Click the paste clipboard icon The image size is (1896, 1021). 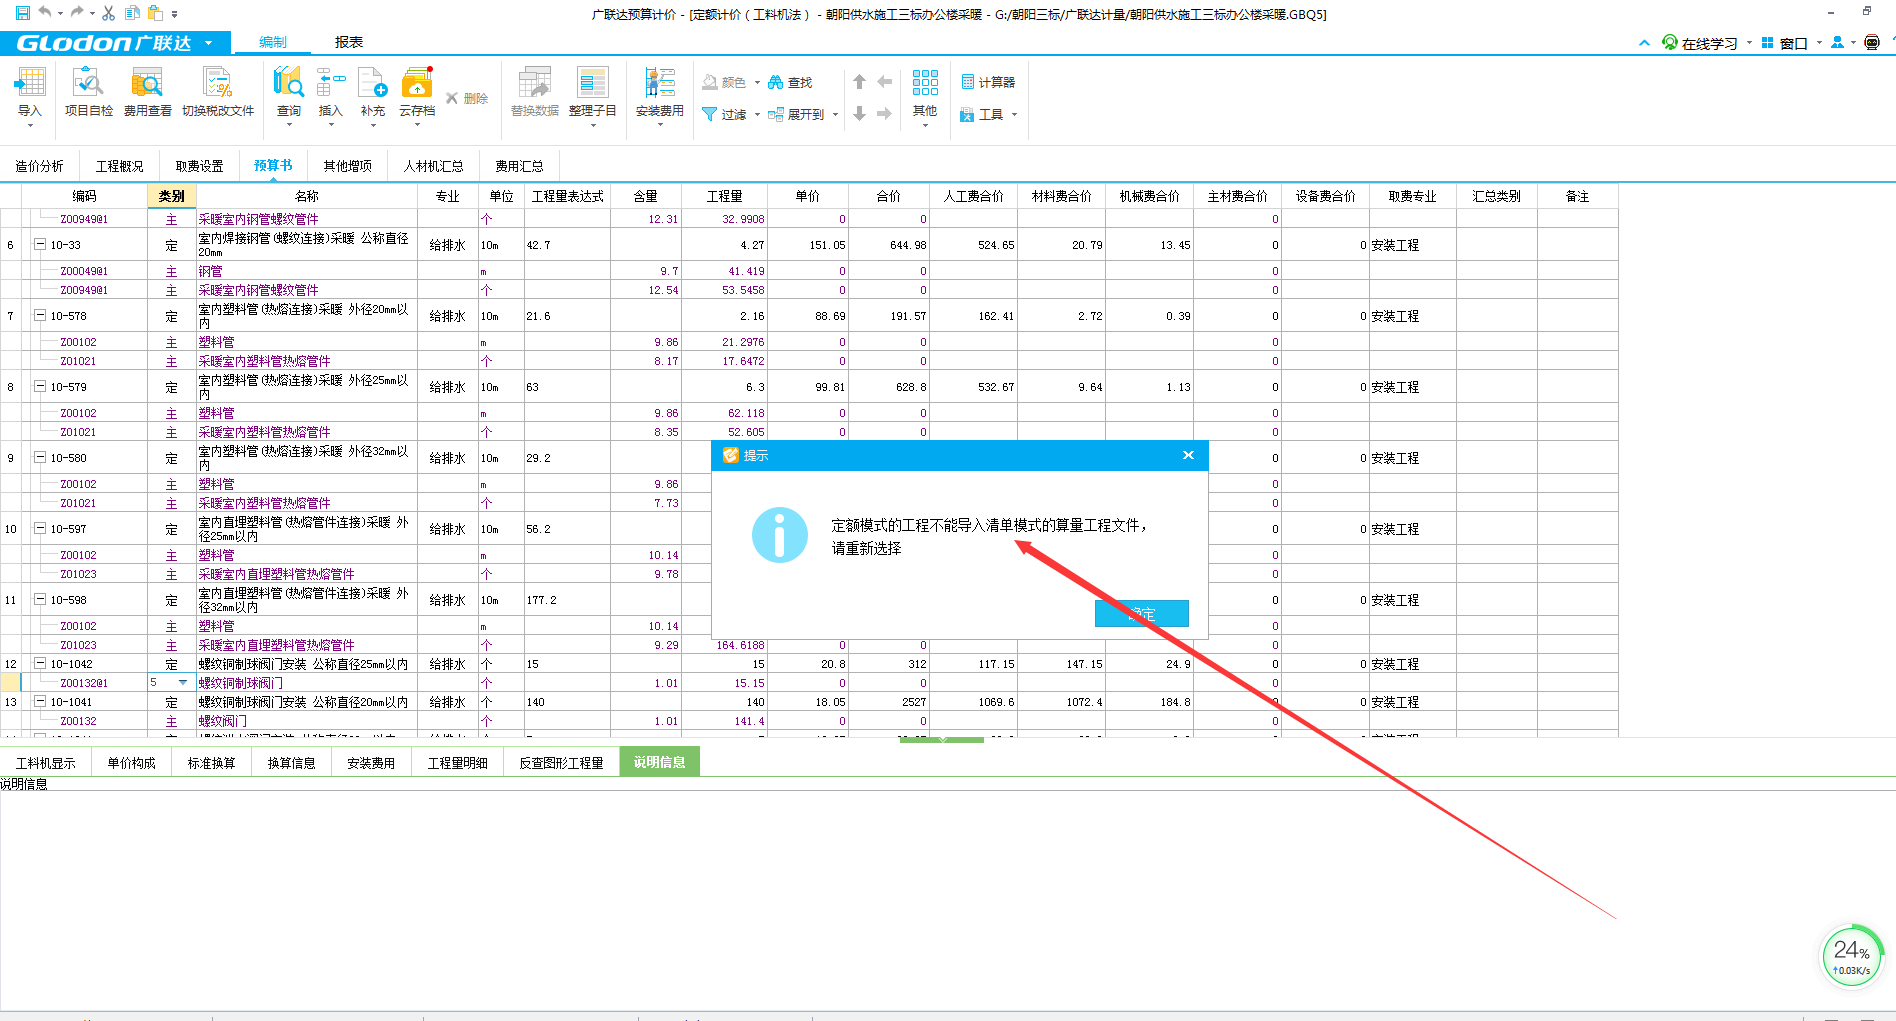(x=155, y=13)
